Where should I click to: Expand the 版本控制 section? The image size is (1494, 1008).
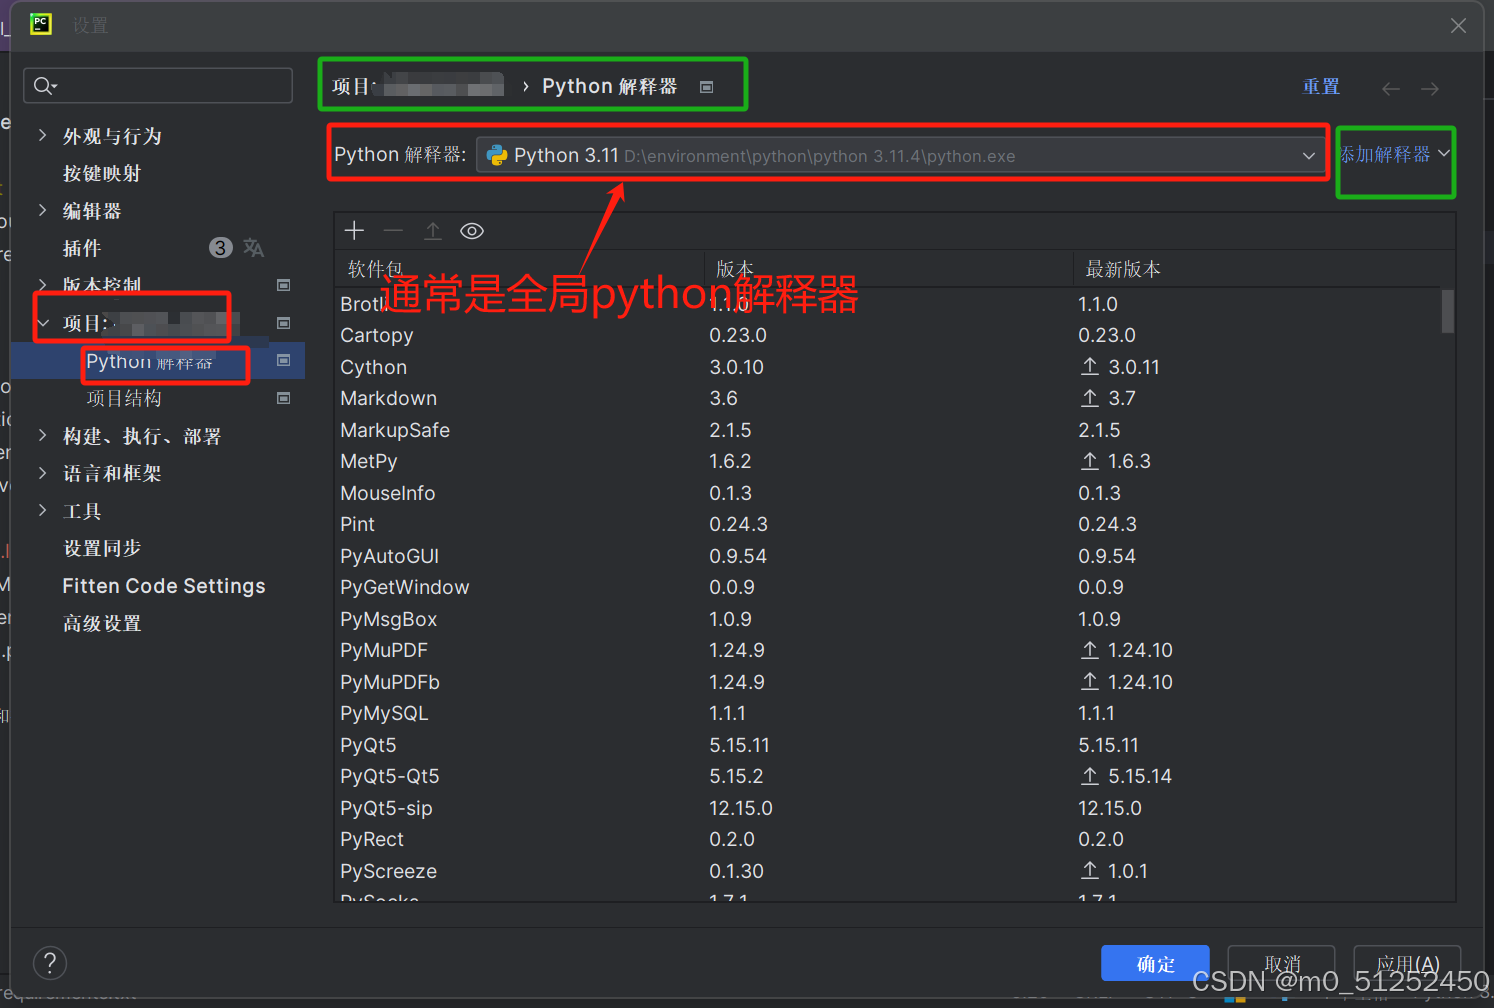[x=42, y=285]
